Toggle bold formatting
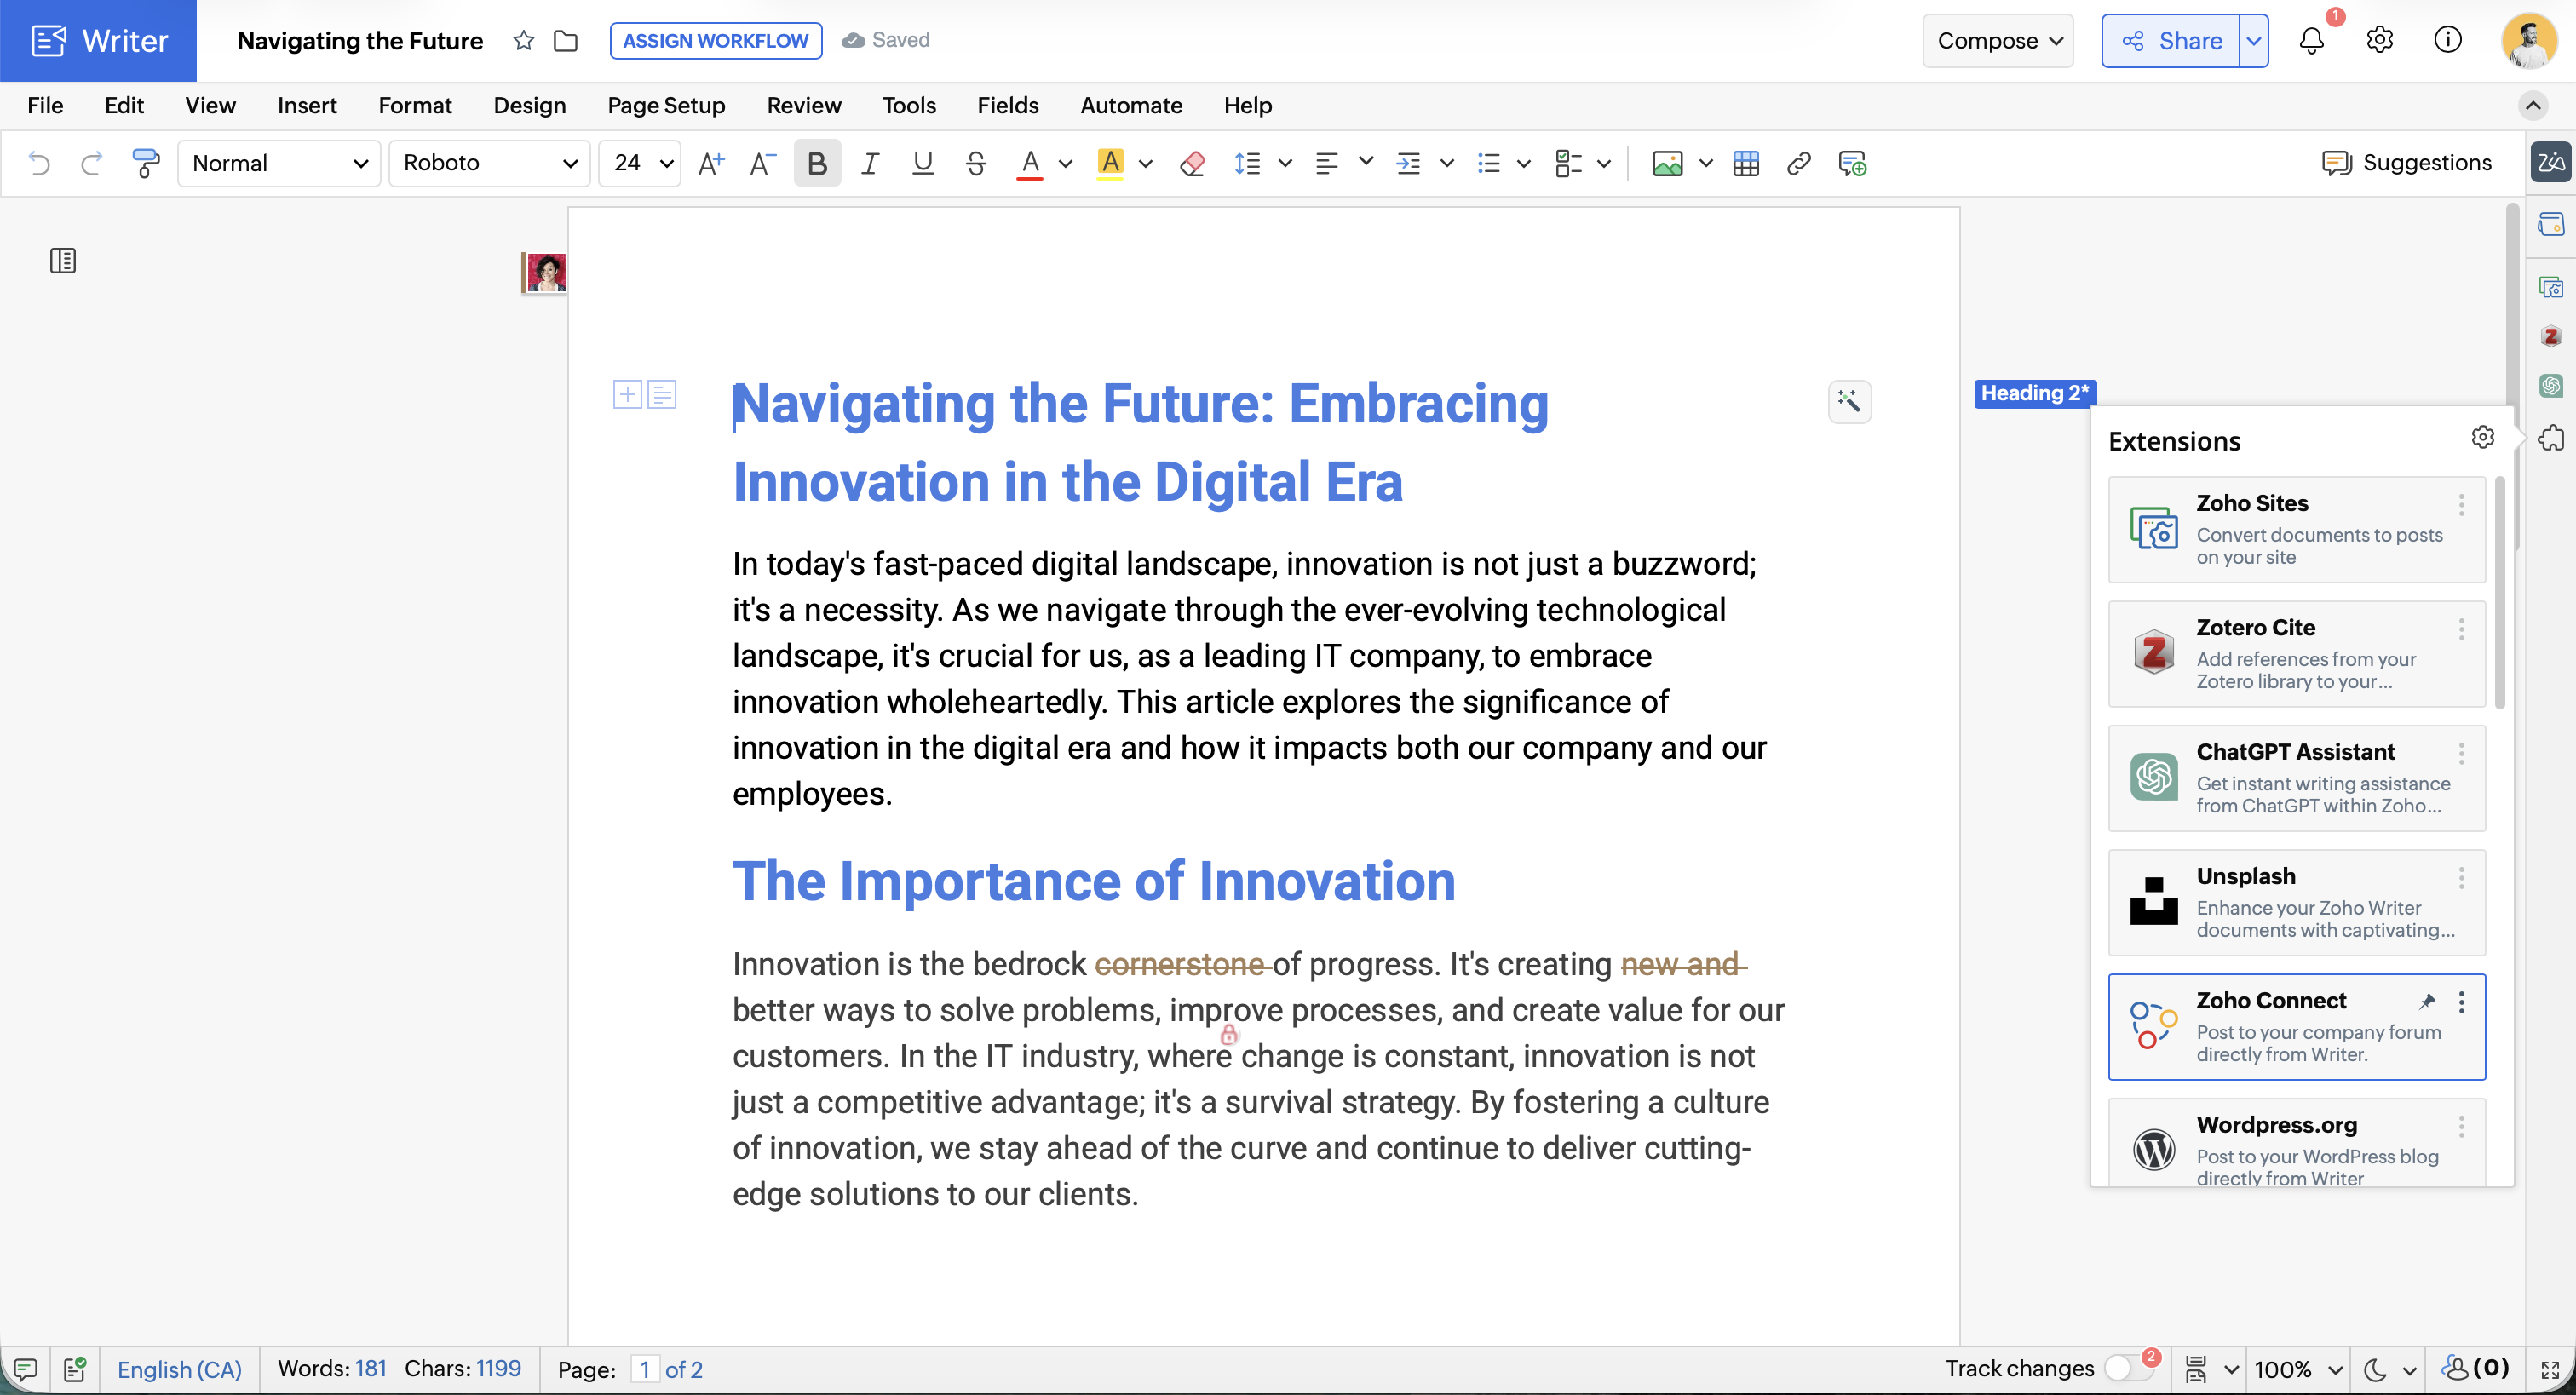 pos(816,163)
